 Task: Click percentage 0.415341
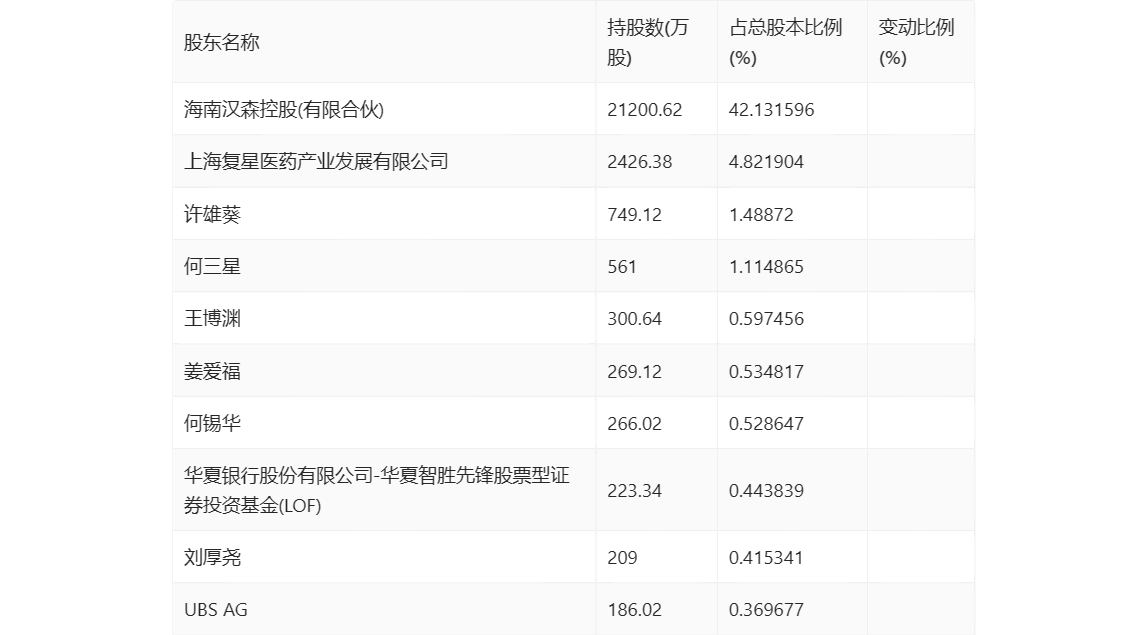click(766, 557)
